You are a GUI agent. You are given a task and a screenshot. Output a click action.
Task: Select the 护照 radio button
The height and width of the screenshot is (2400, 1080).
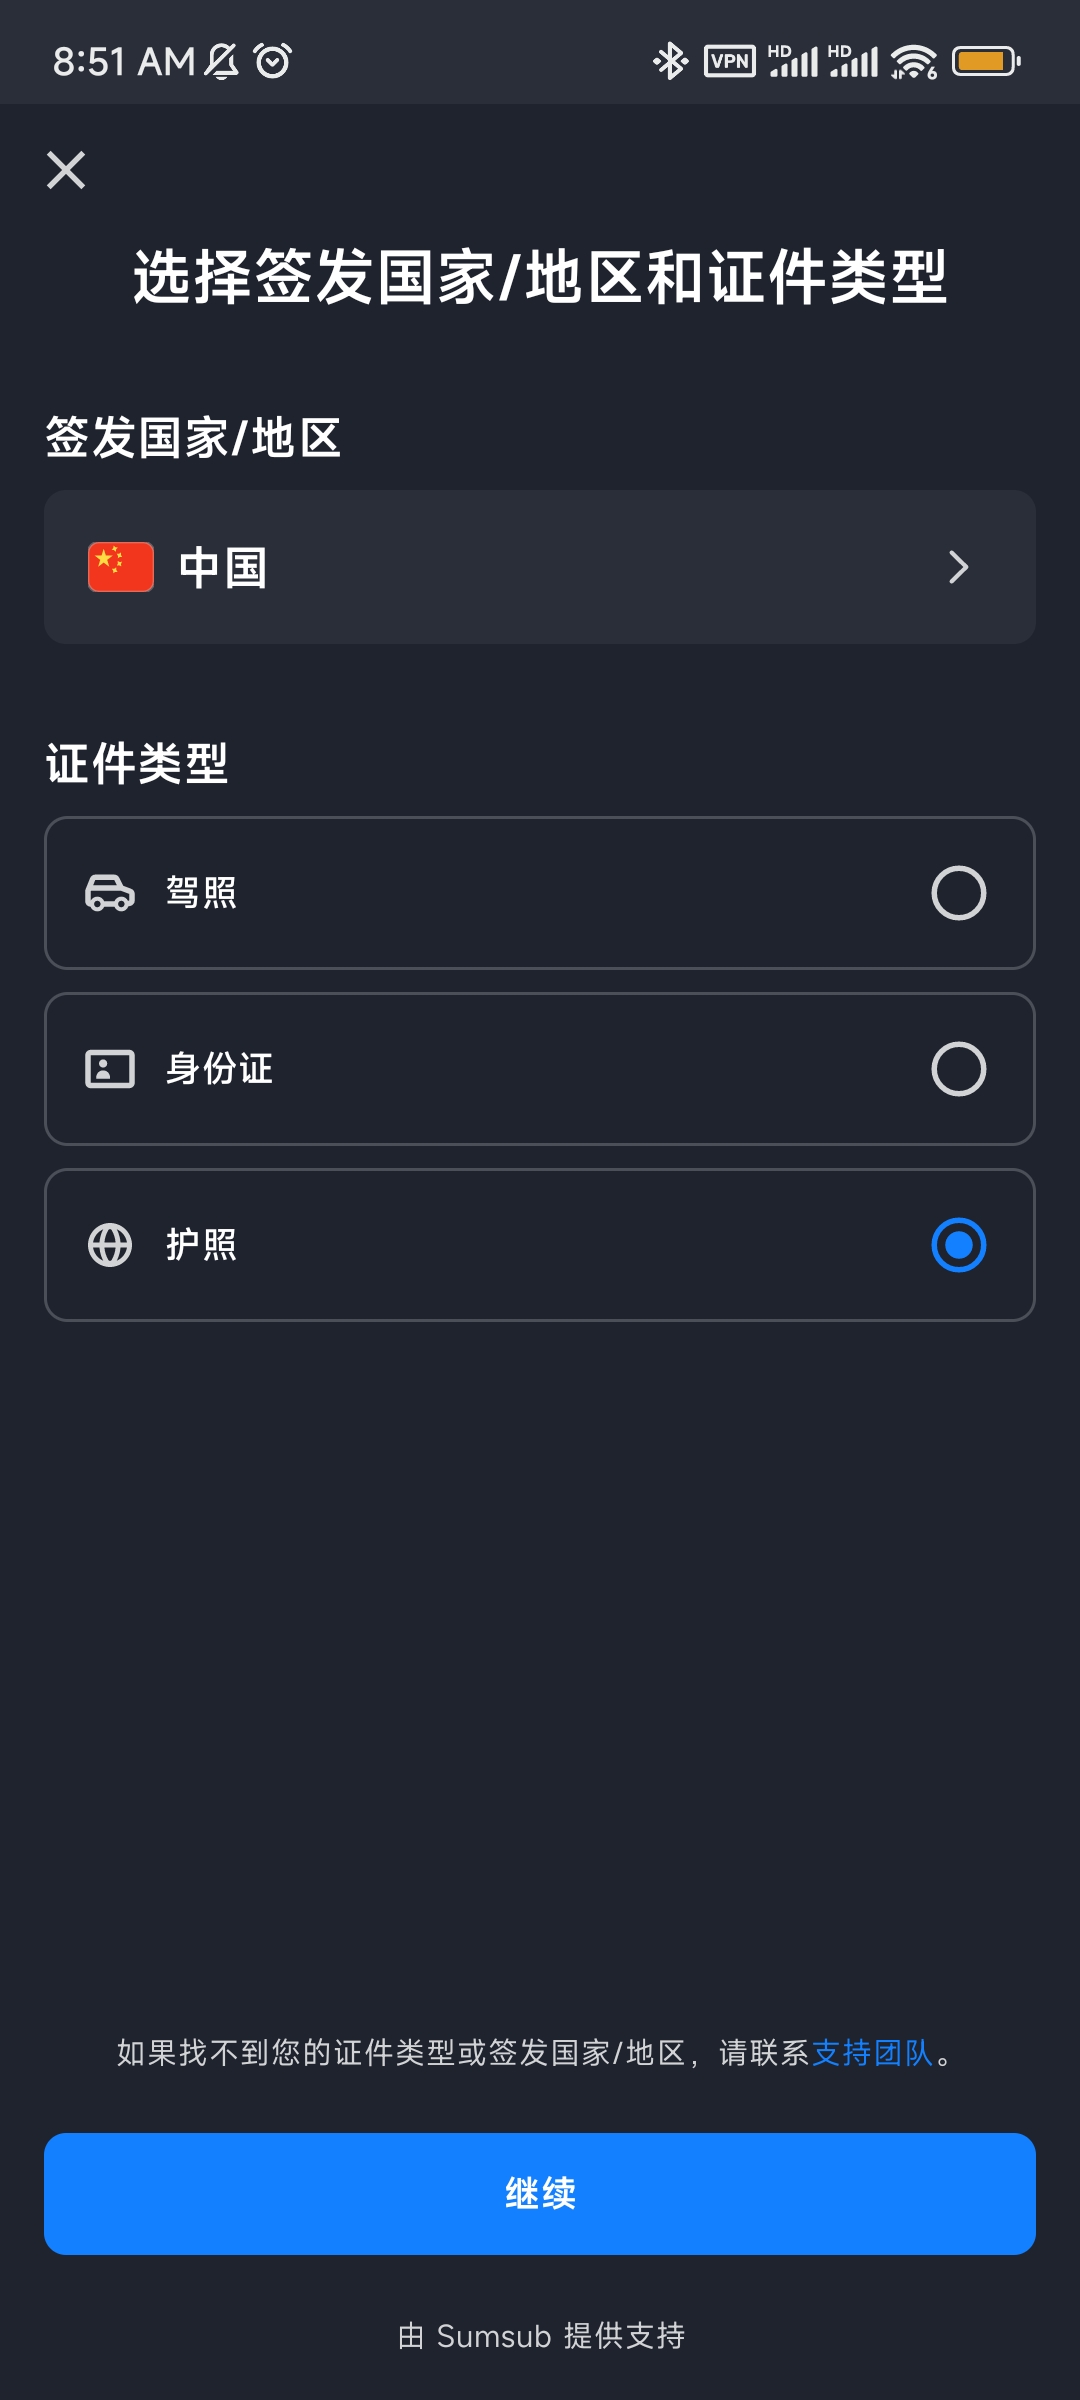(959, 1245)
